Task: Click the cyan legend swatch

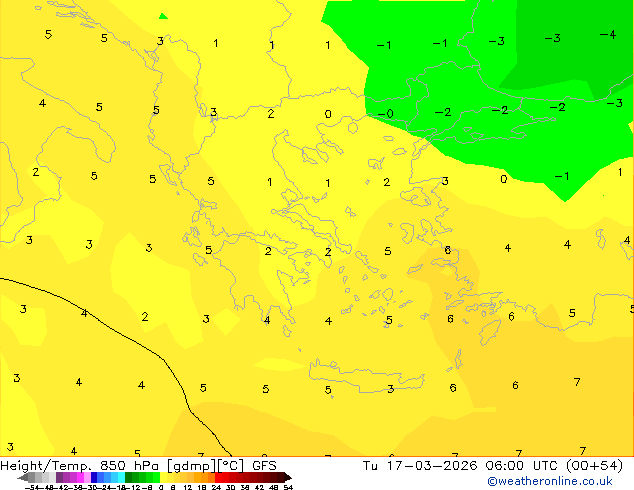Action: click(121, 477)
